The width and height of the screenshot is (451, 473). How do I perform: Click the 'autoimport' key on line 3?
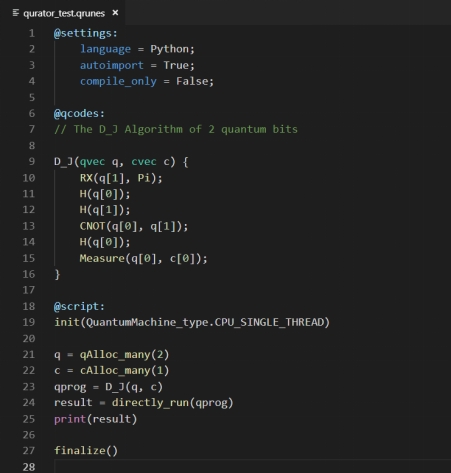[x=112, y=65]
